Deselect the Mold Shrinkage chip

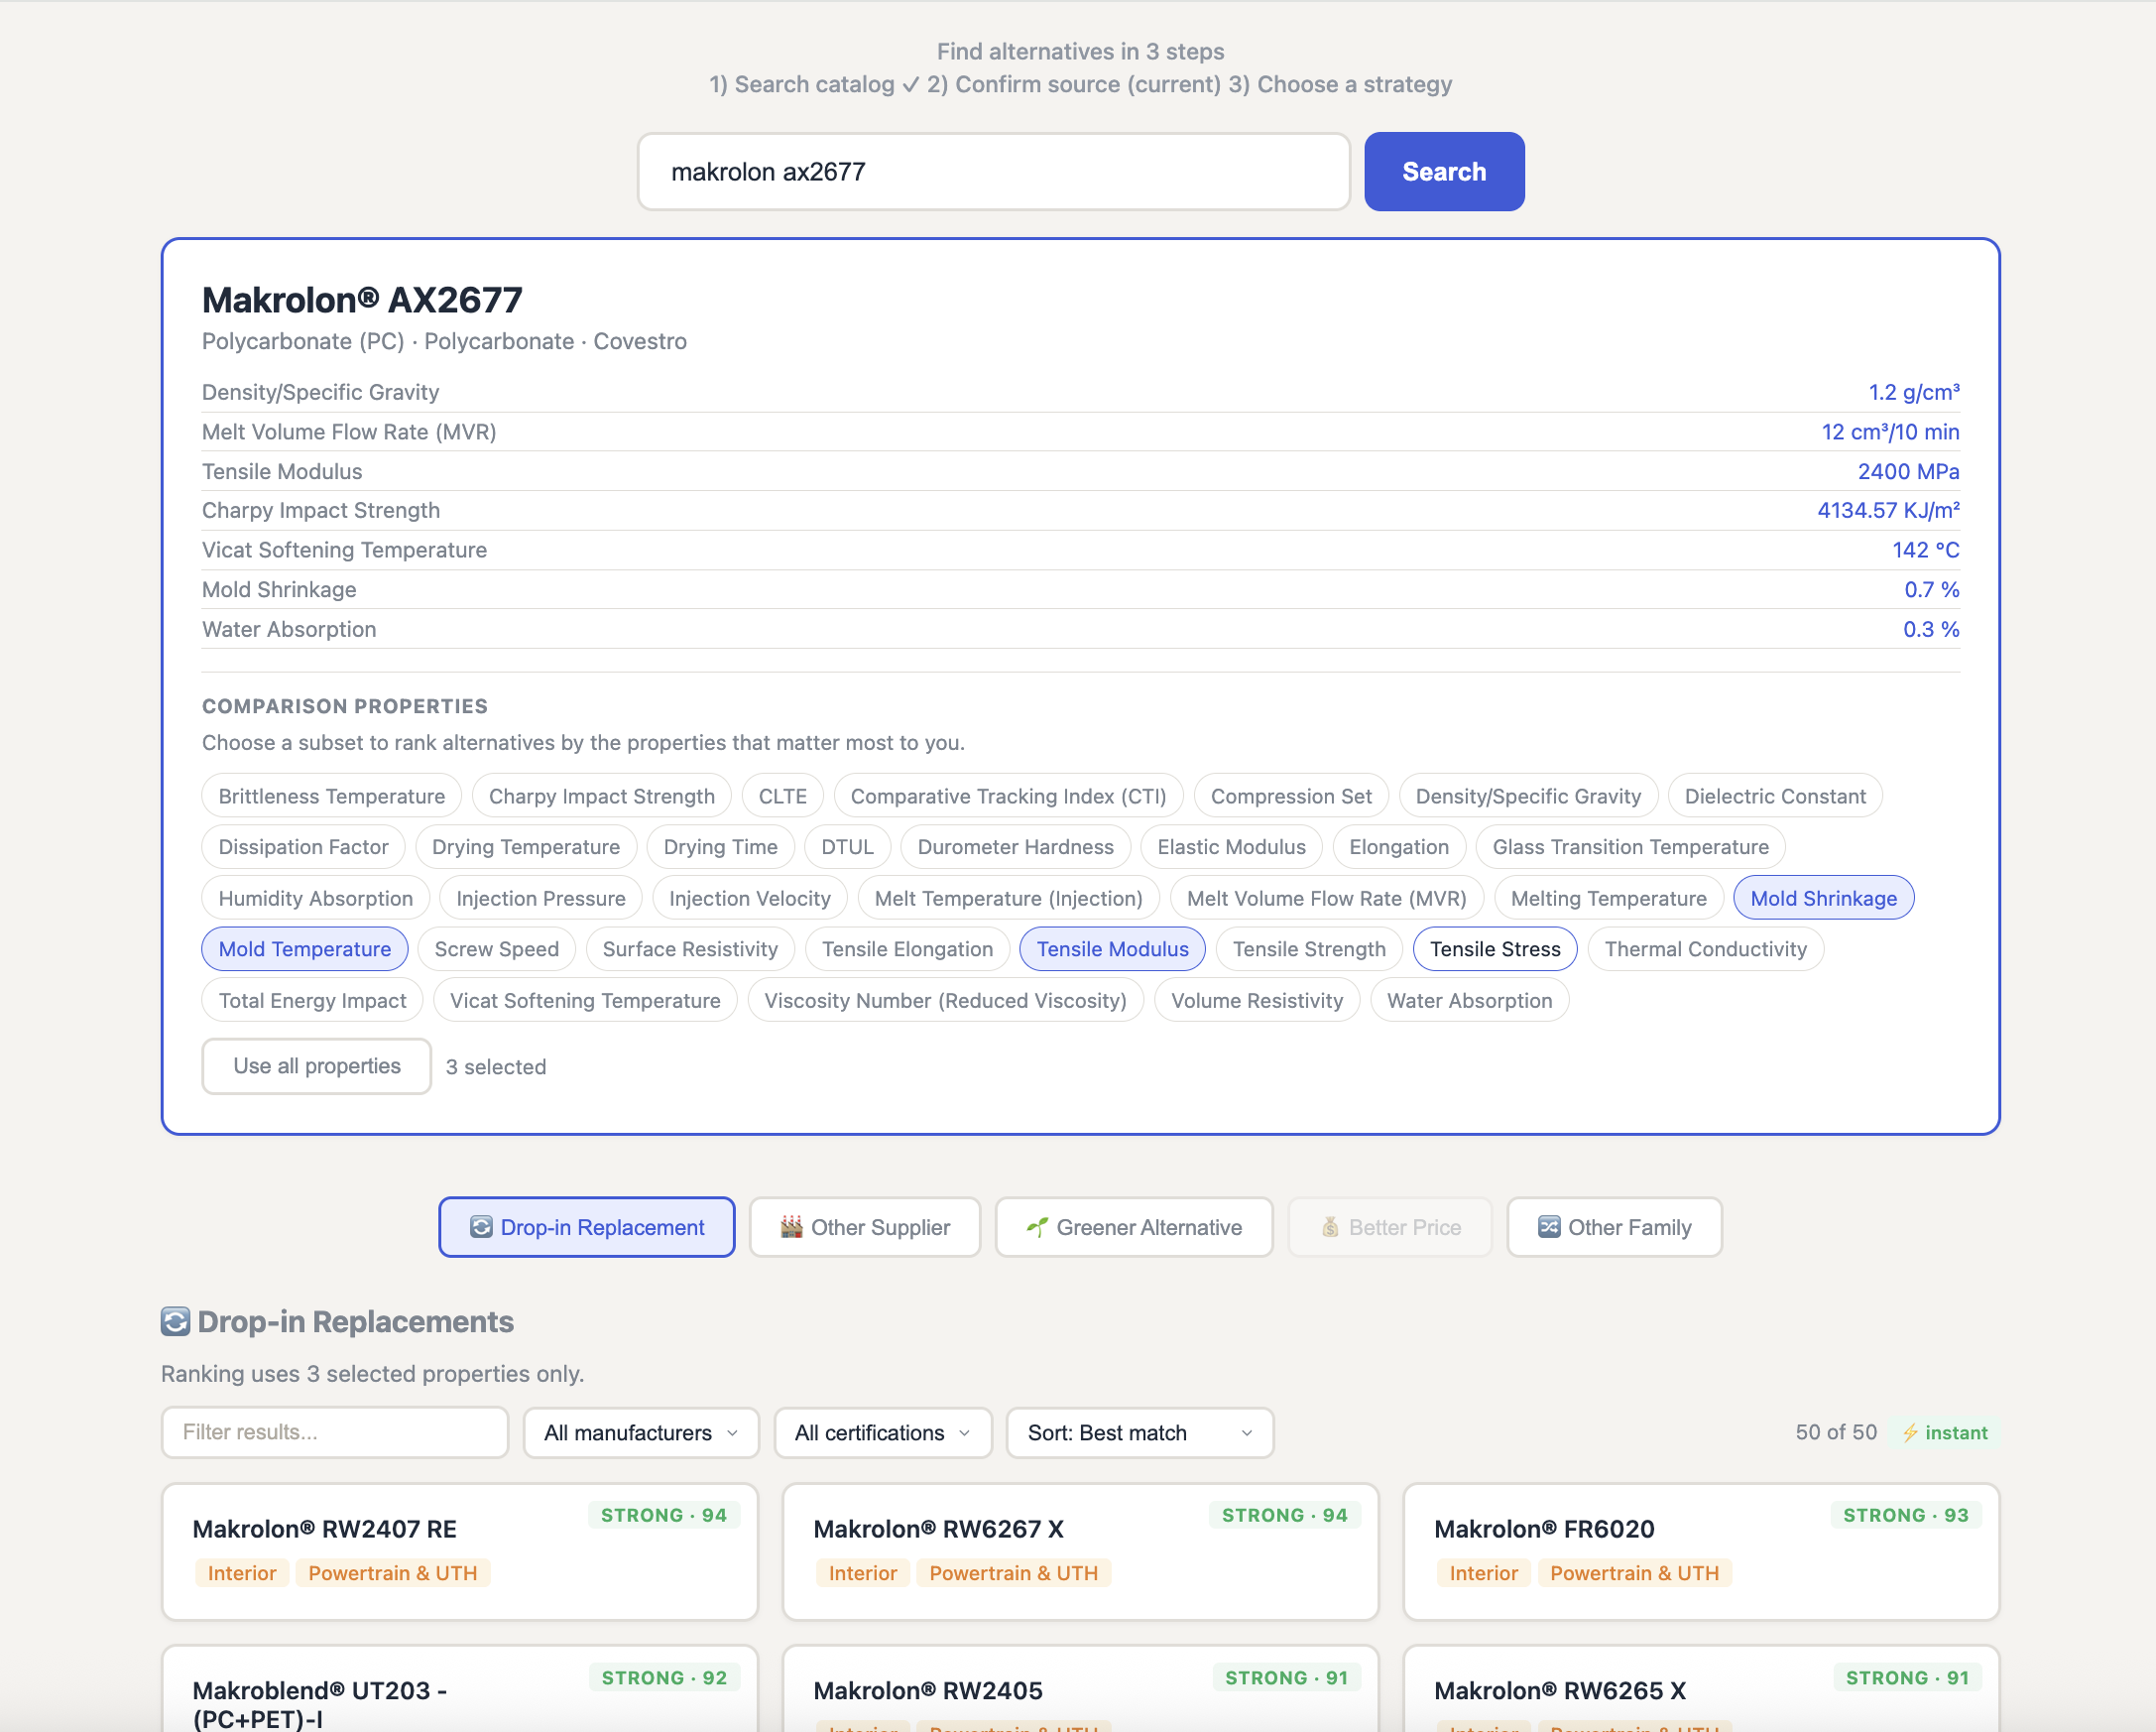[x=1823, y=898]
